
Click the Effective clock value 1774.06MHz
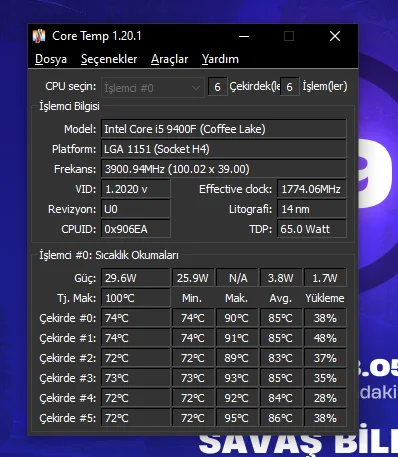click(312, 189)
